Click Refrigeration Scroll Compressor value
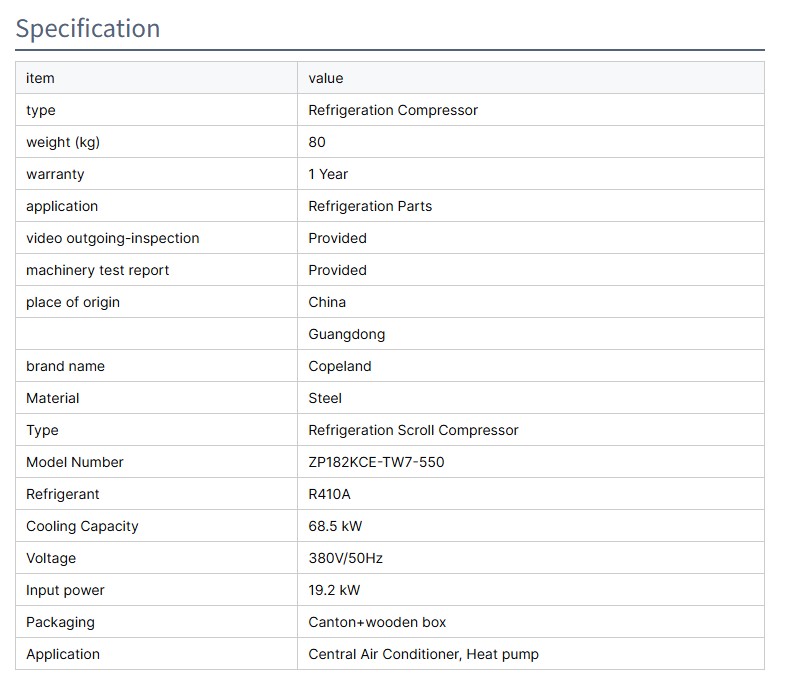 (413, 430)
